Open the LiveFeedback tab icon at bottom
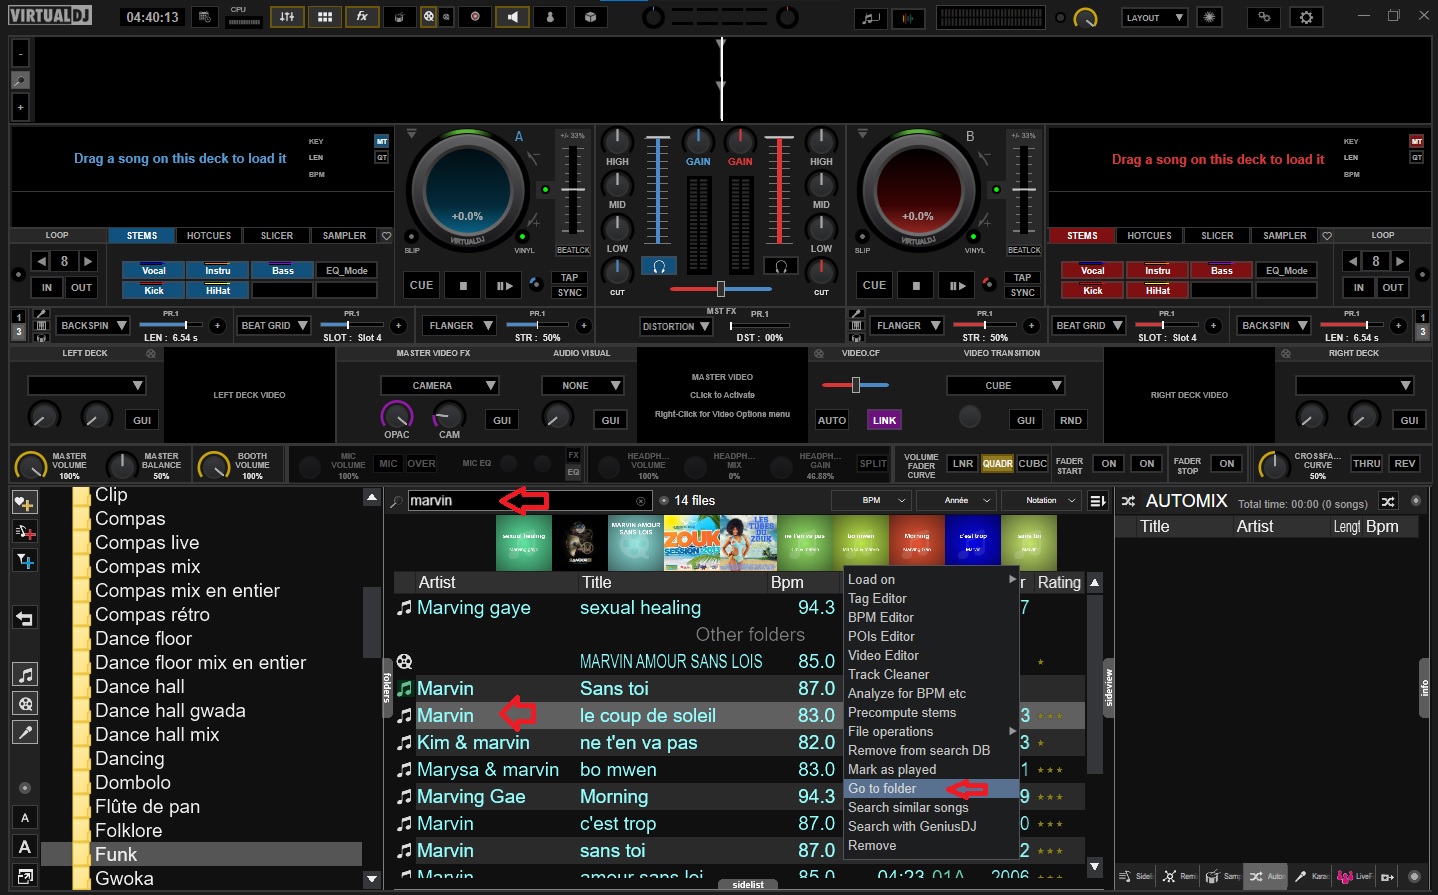This screenshot has width=1438, height=895. click(x=1353, y=876)
